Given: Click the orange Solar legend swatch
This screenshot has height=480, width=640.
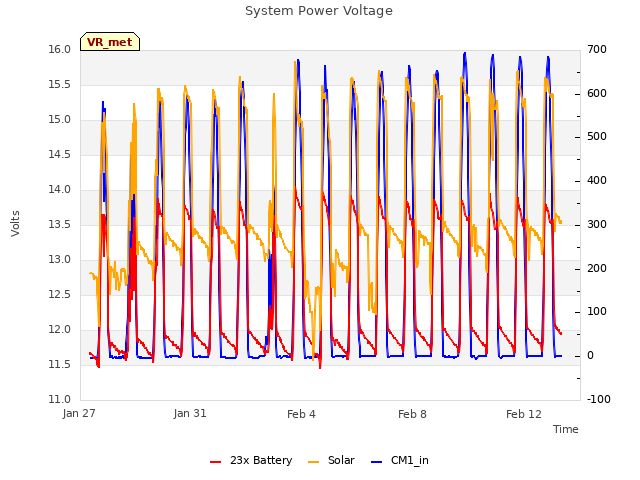Looking at the screenshot, I should click(313, 462).
